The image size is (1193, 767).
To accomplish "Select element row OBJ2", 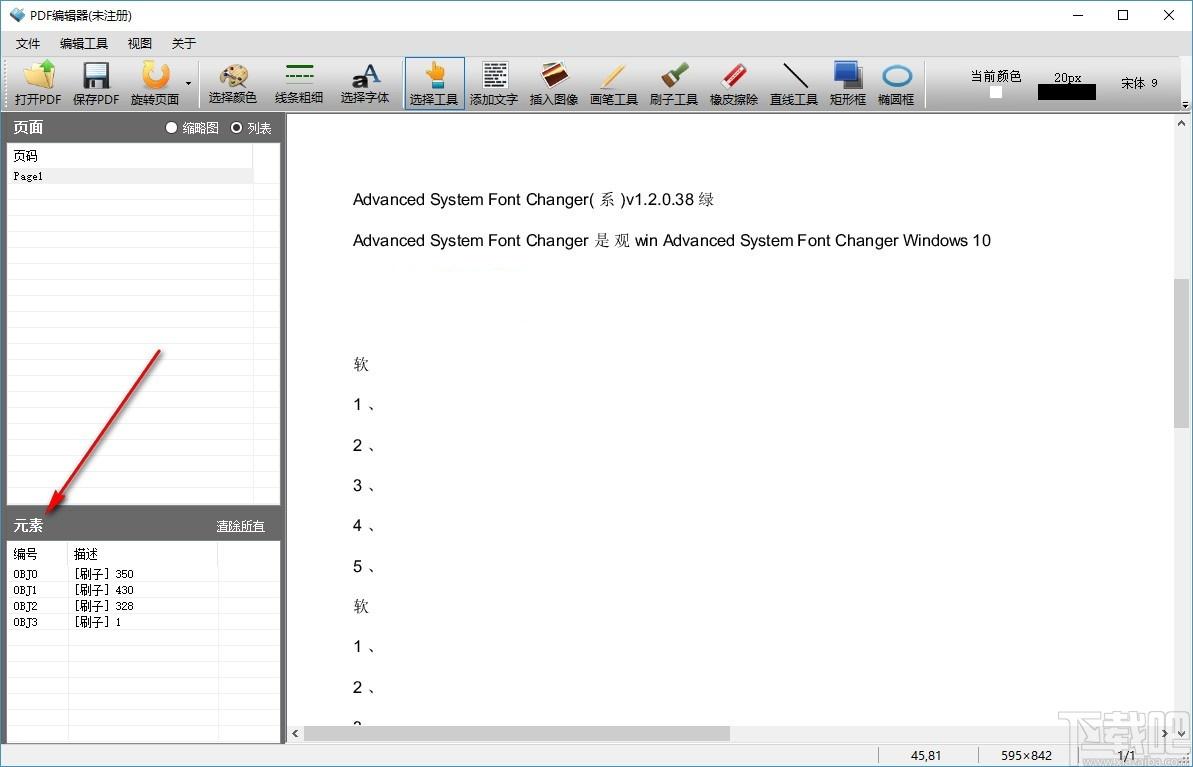I will click(x=144, y=606).
